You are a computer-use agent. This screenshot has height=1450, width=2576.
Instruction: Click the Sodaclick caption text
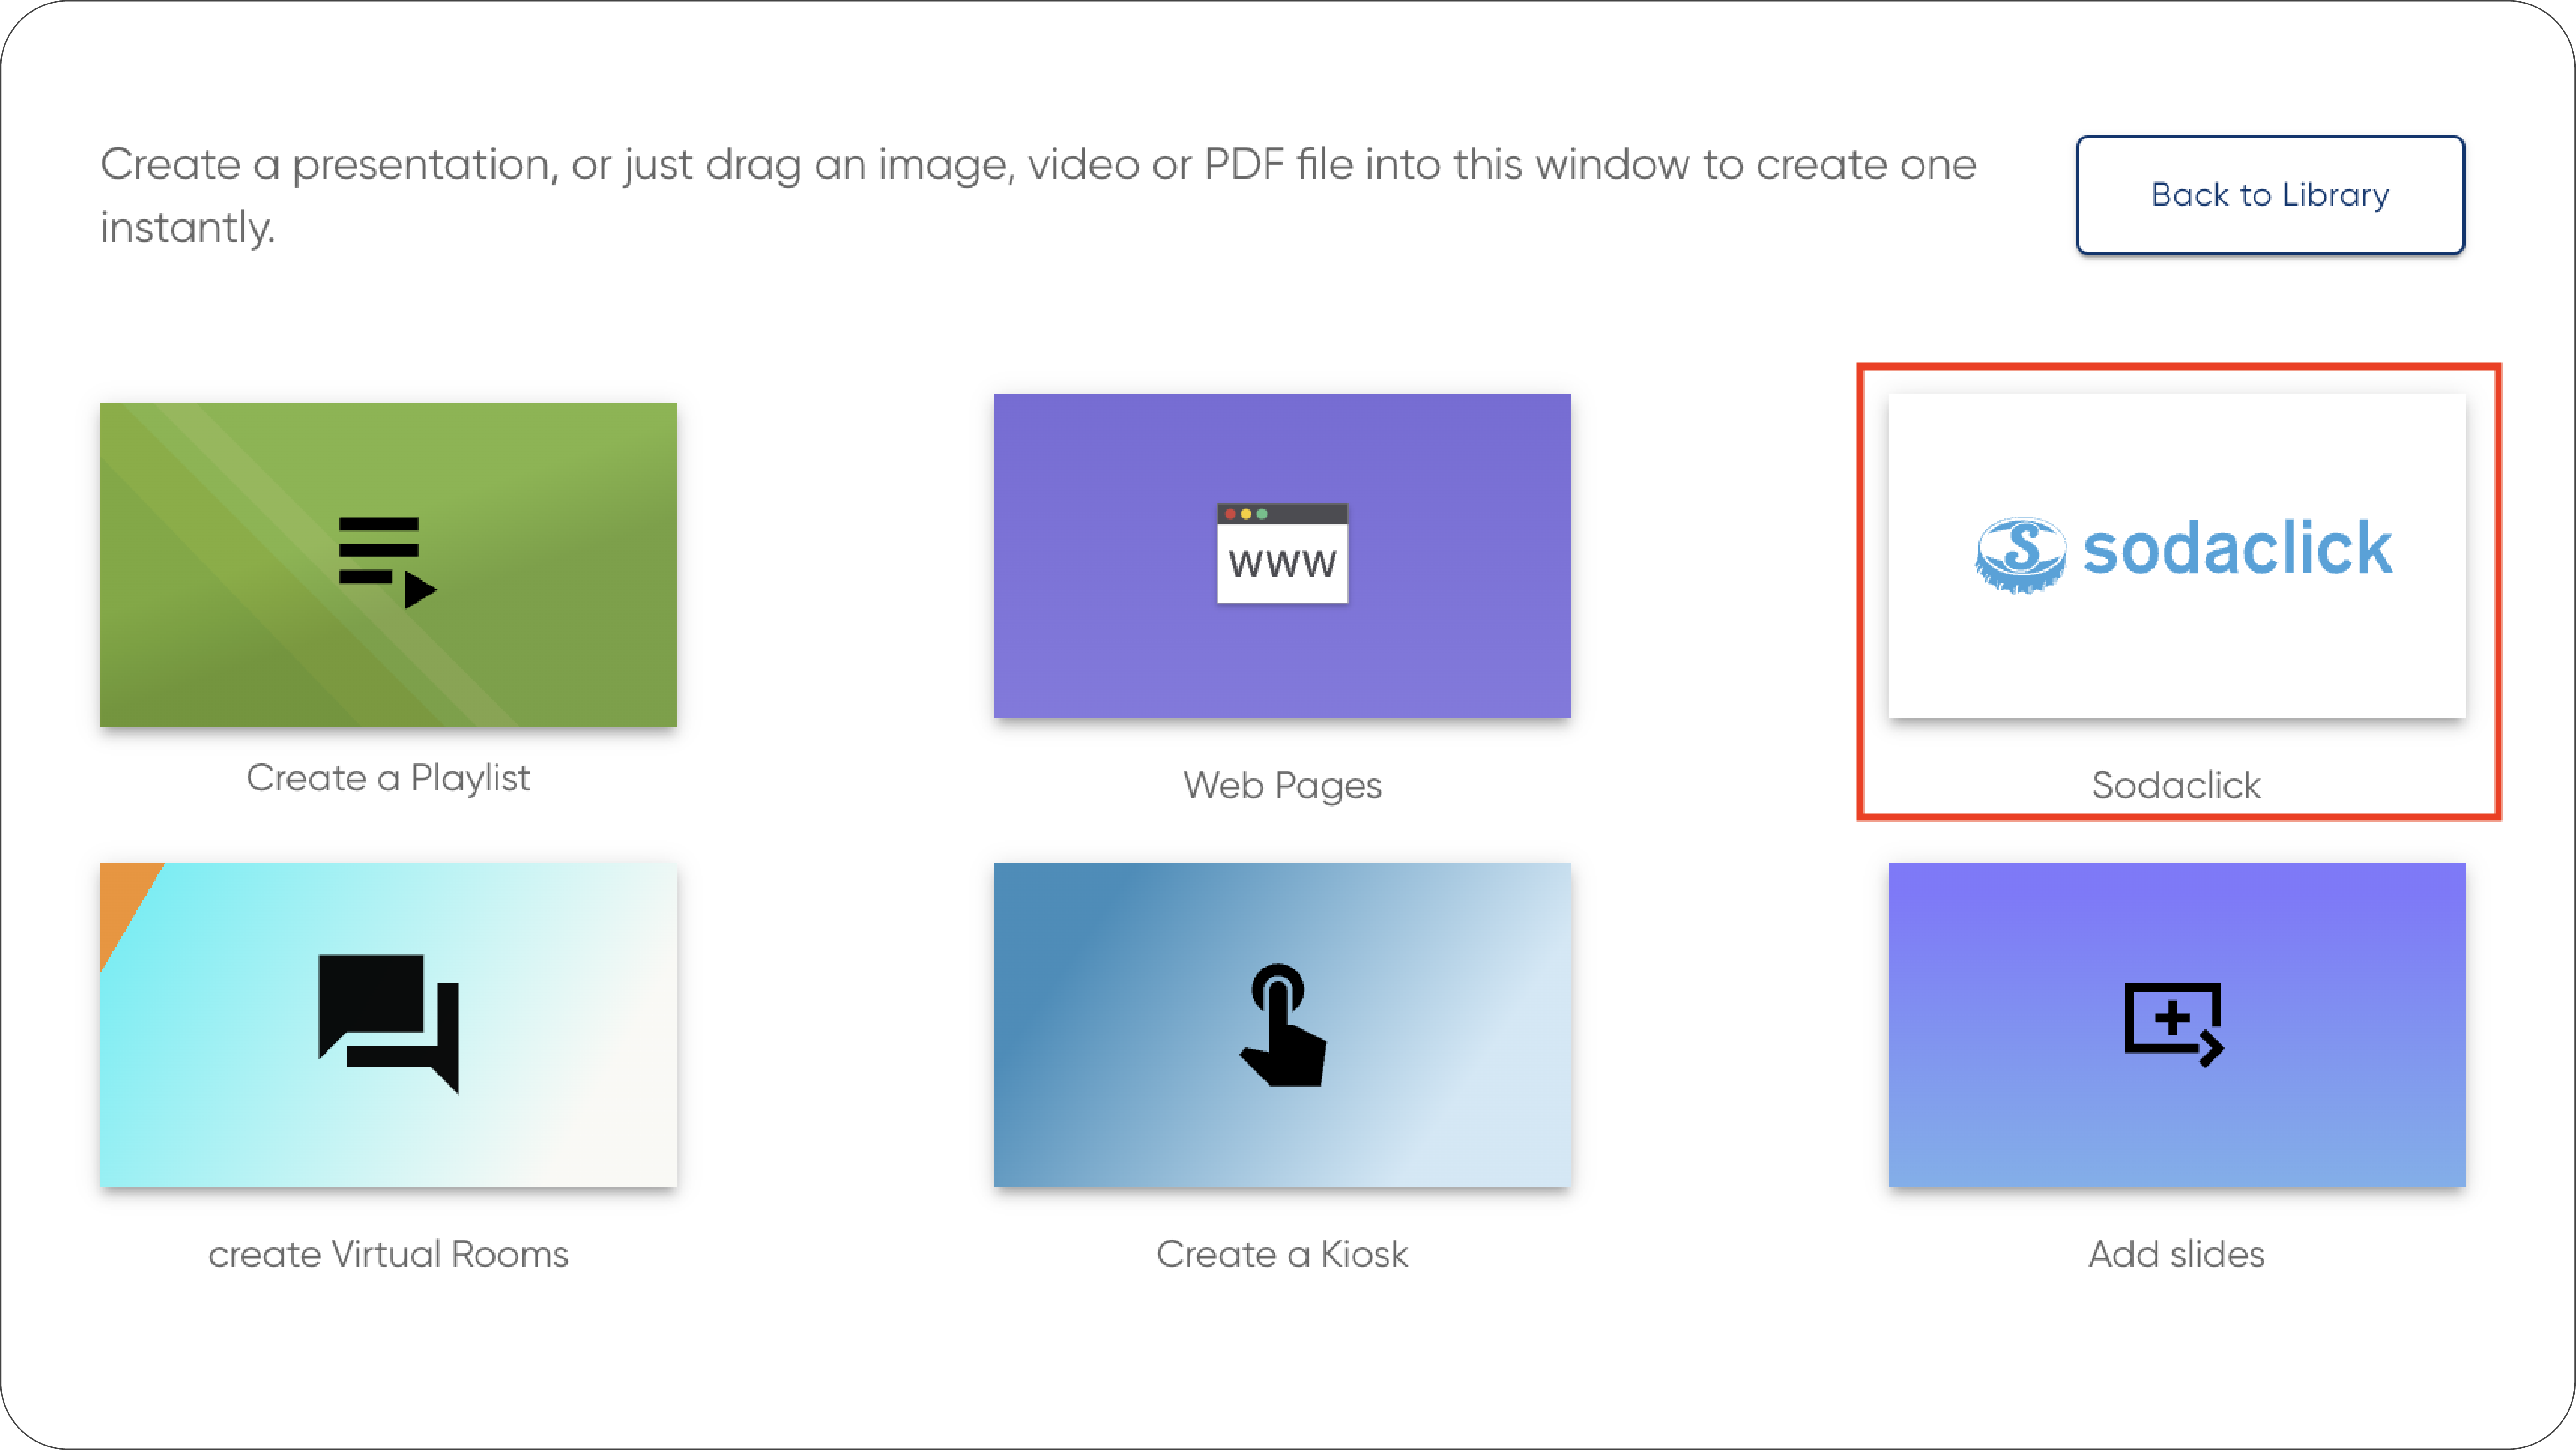coord(2176,785)
